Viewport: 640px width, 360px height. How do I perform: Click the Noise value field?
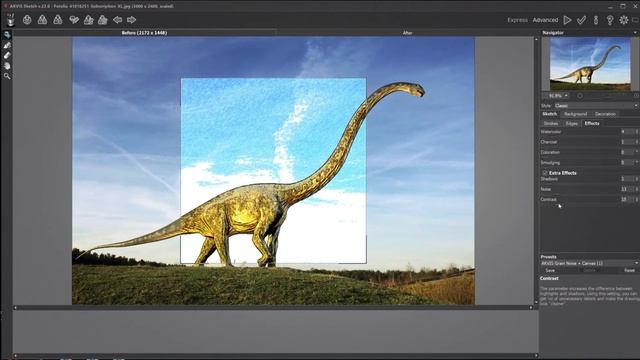[x=627, y=189]
